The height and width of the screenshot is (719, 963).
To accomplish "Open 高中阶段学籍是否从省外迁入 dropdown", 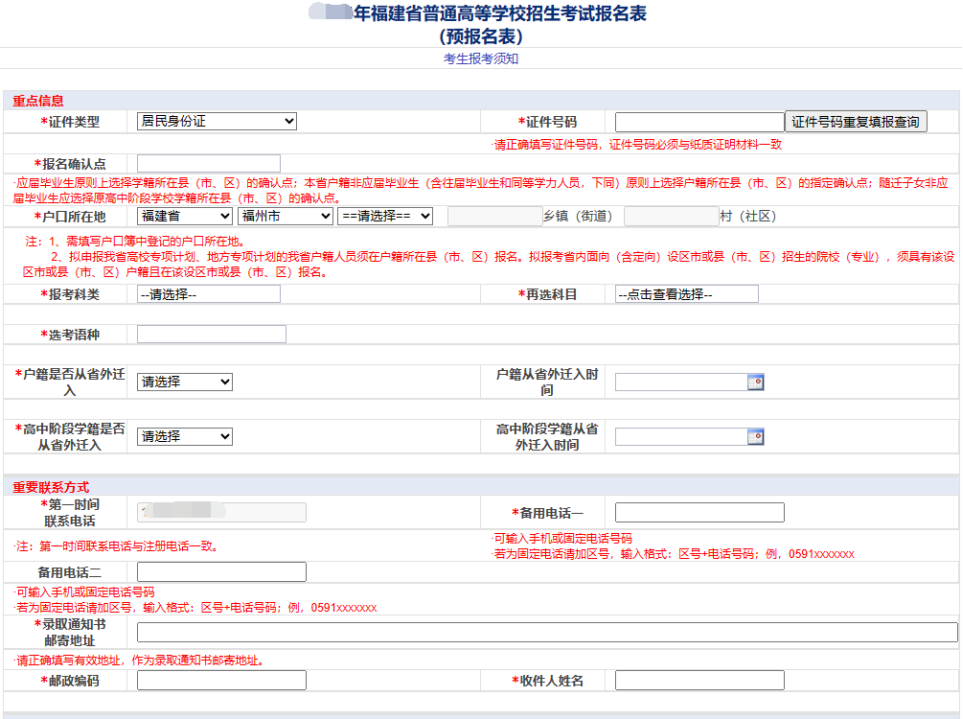I will coord(184,437).
